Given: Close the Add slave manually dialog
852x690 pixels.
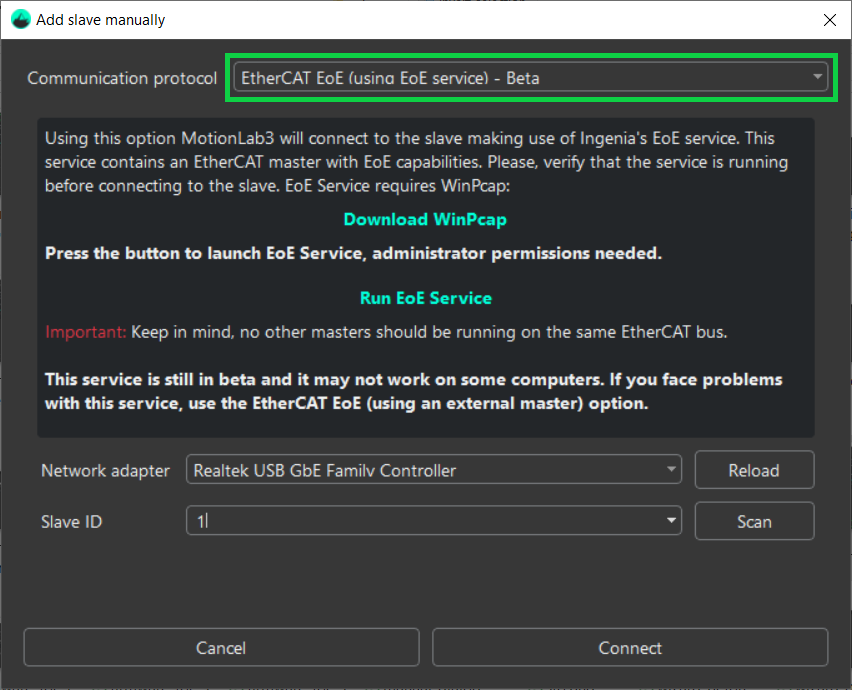Looking at the screenshot, I should pos(830,19).
